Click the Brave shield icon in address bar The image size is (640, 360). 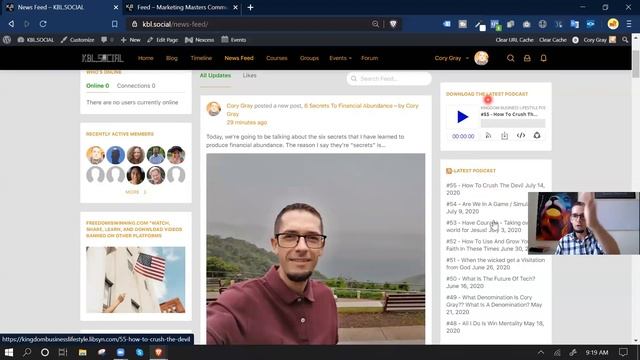393,24
